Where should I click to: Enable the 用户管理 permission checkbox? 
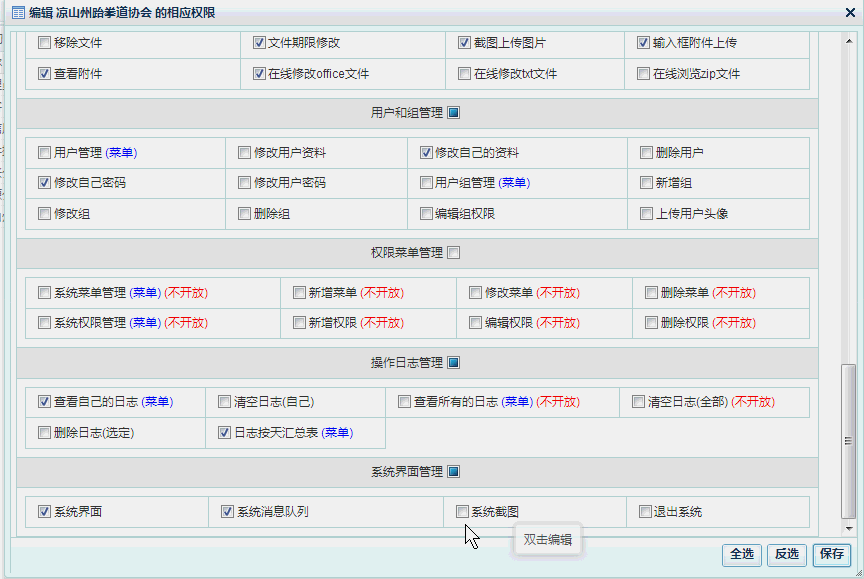(44, 152)
